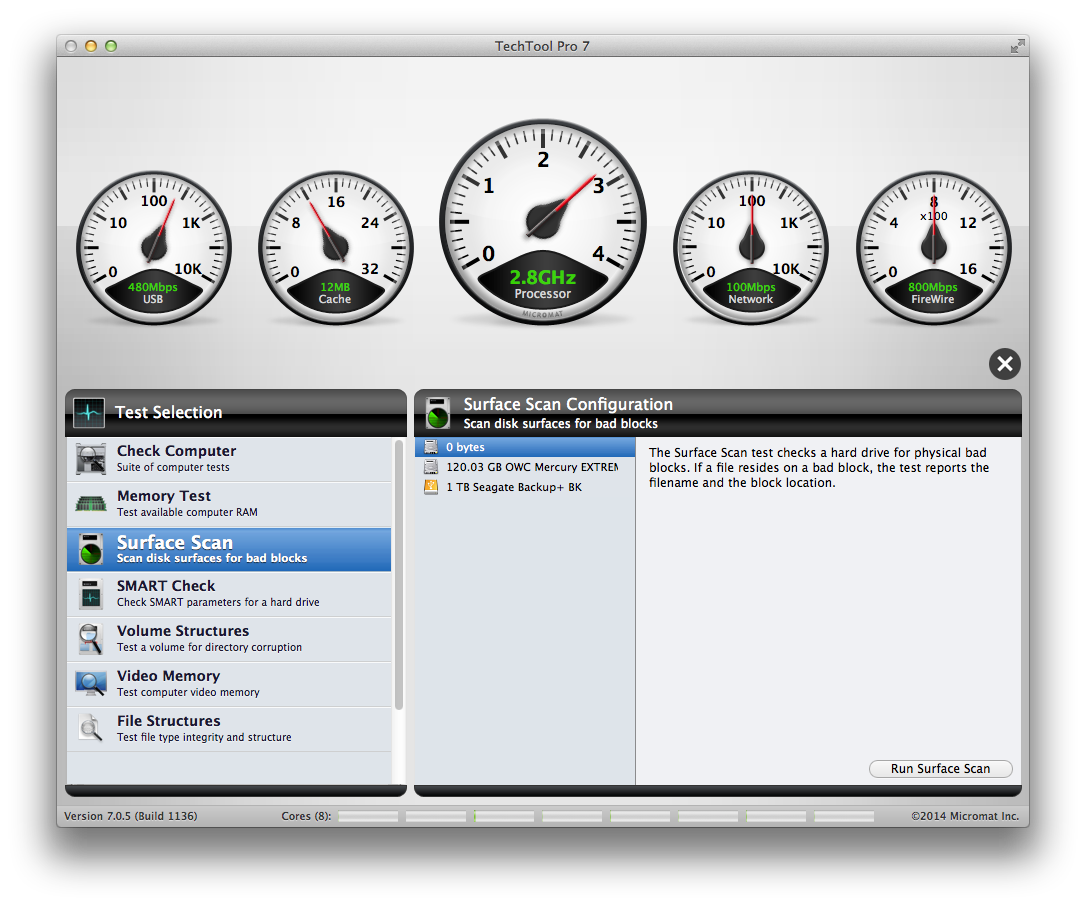
Task: Click the orange Seagate Backup+ drive icon
Action: coord(431,487)
